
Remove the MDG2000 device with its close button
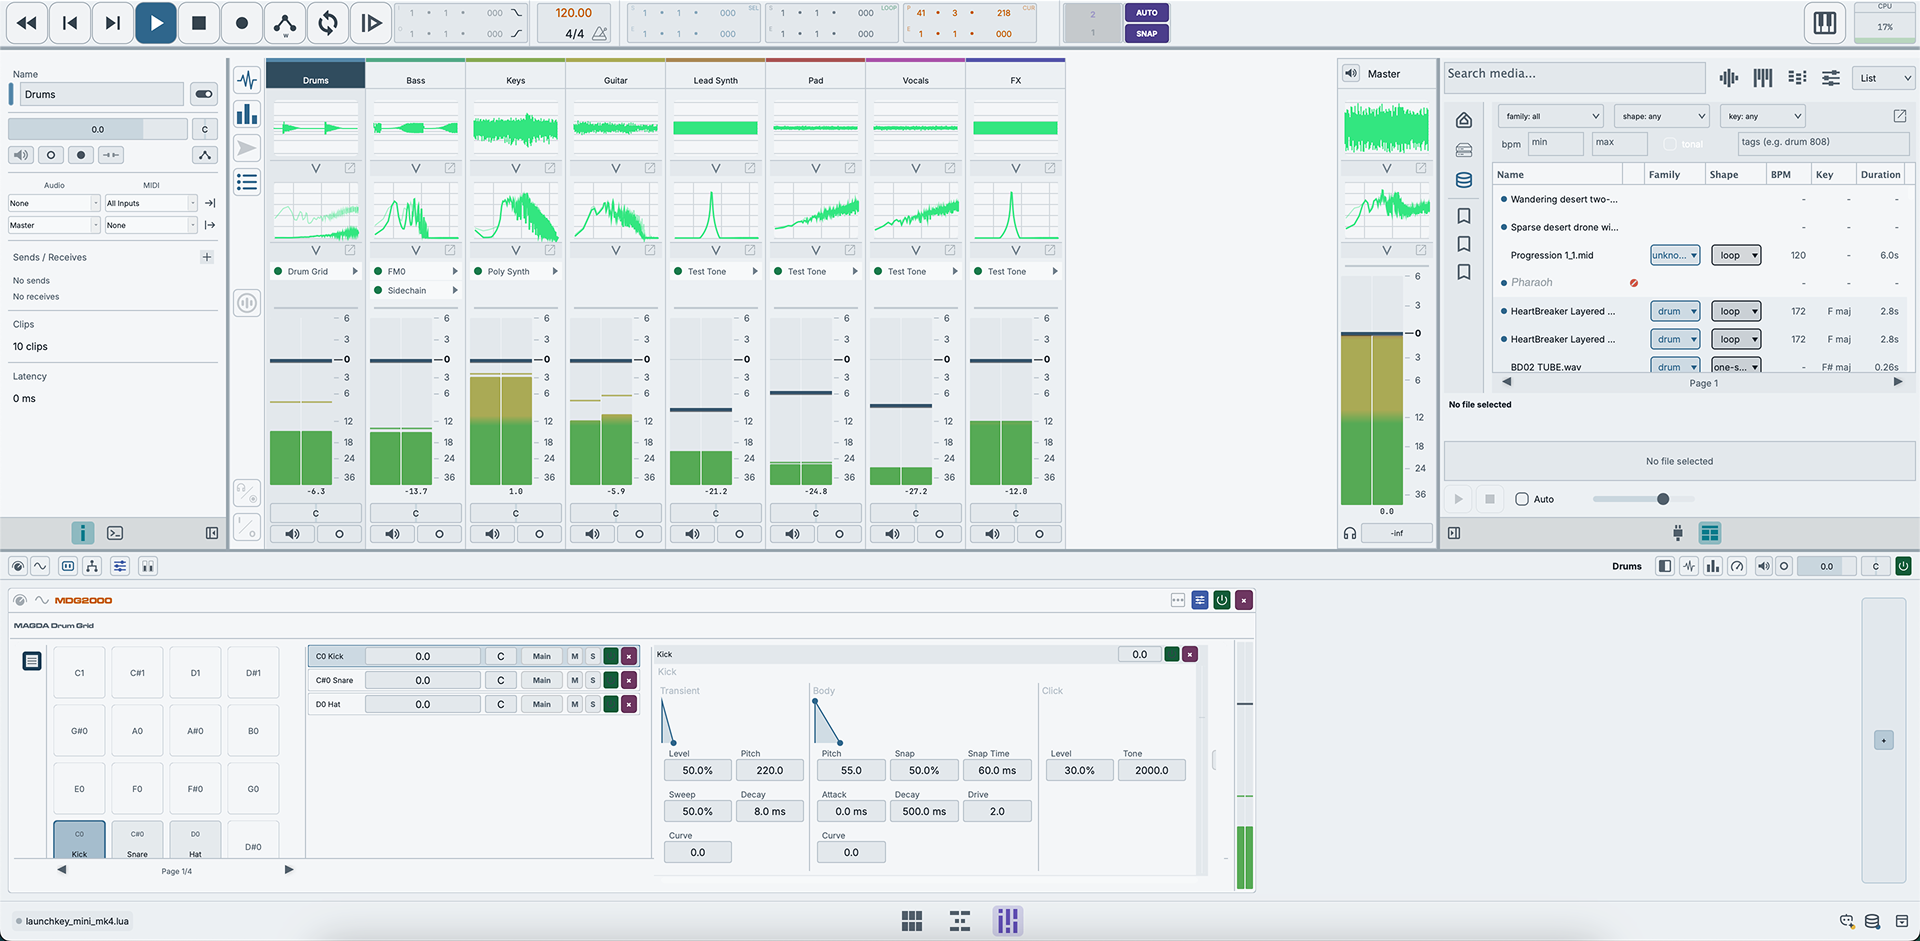pyautogui.click(x=1244, y=600)
